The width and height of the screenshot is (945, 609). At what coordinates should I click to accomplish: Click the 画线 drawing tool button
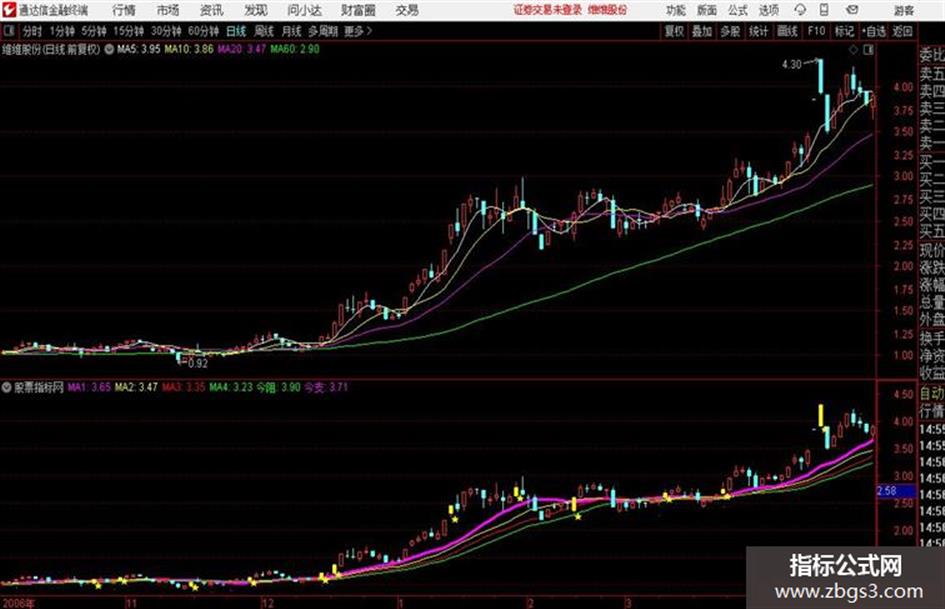pyautogui.click(x=787, y=31)
